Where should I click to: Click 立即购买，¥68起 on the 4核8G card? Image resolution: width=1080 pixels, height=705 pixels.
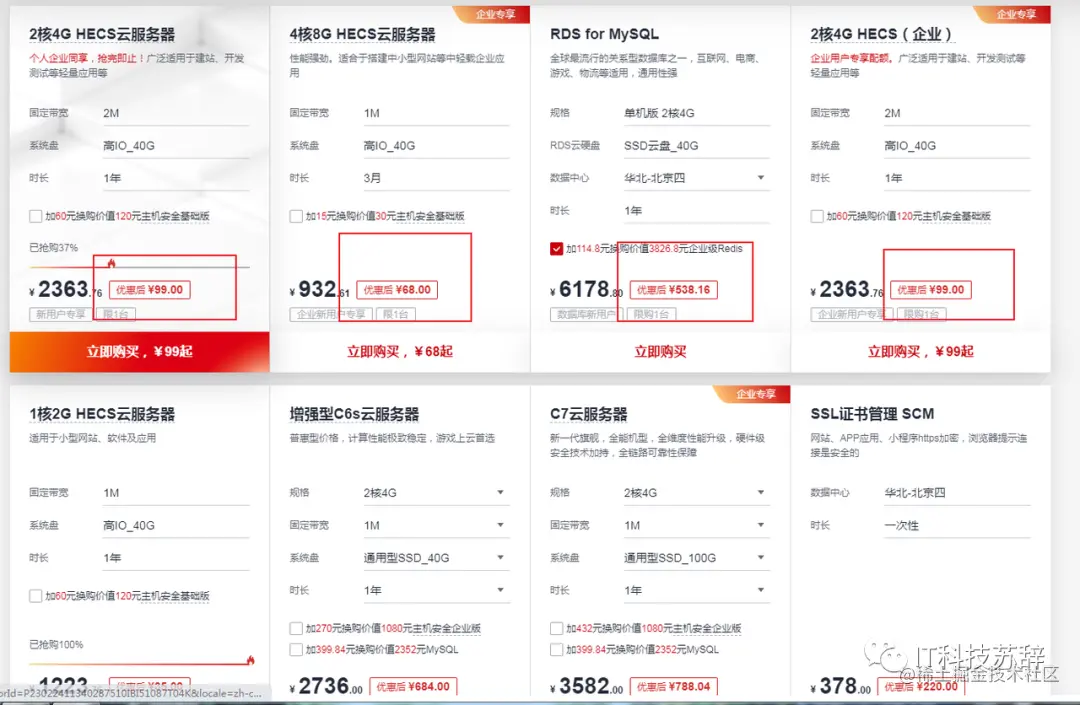coord(399,352)
